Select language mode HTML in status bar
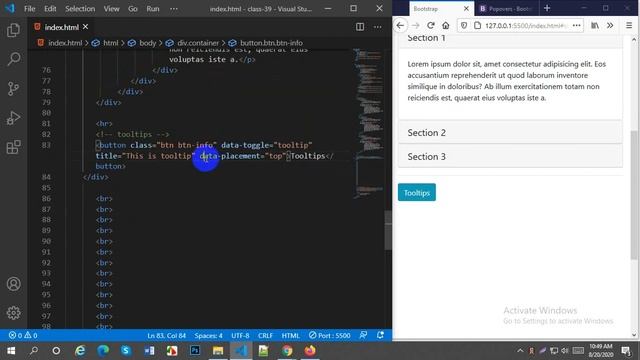Image resolution: width=640 pixels, height=360 pixels. (291, 336)
